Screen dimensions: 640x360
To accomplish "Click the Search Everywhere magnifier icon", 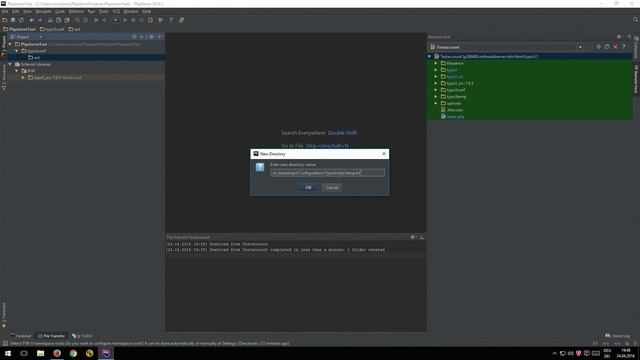I will coord(636,20).
